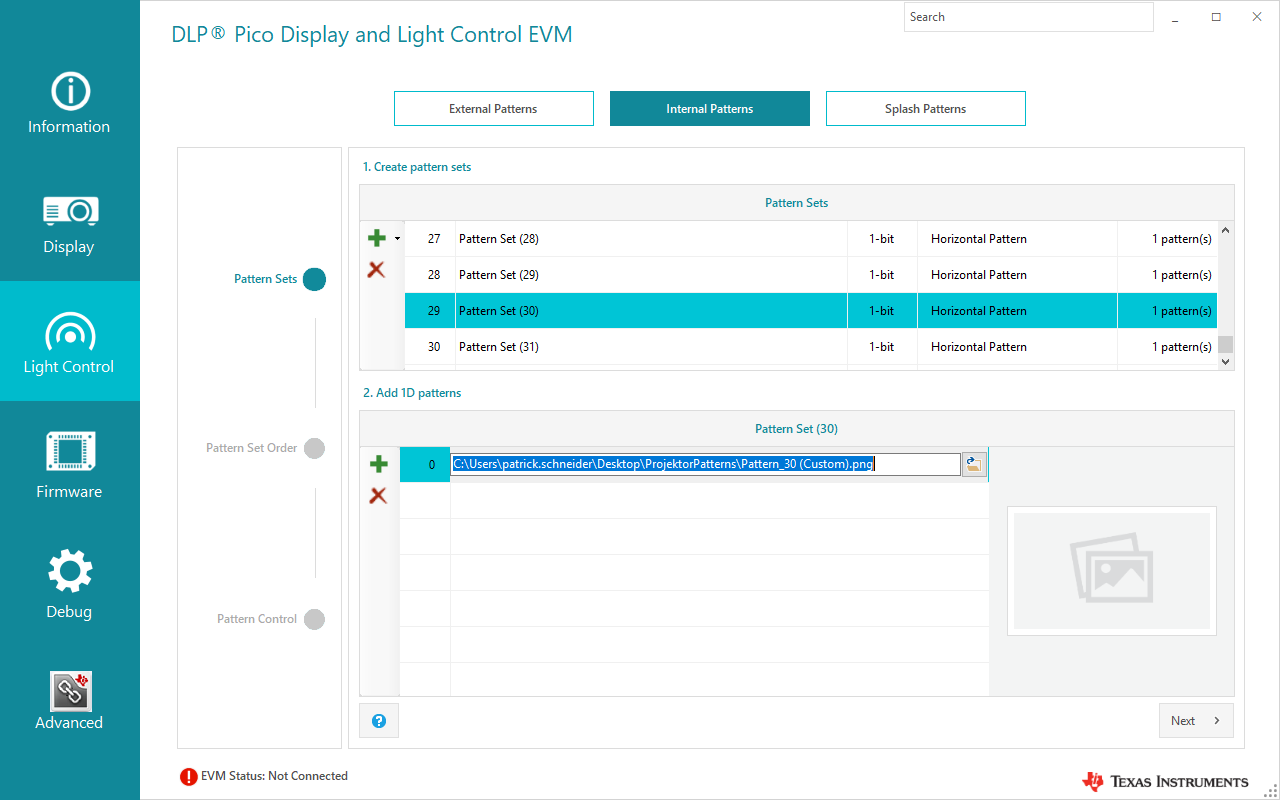The image size is (1280, 800).
Task: Click Horizontal Pattern cell of Pattern Set (31)
Action: [x=1017, y=347]
